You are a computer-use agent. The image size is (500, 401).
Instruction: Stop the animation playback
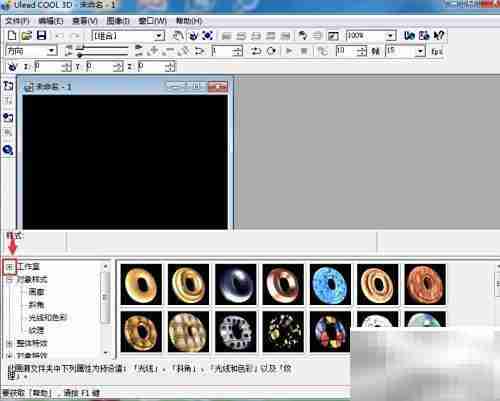(x=304, y=51)
